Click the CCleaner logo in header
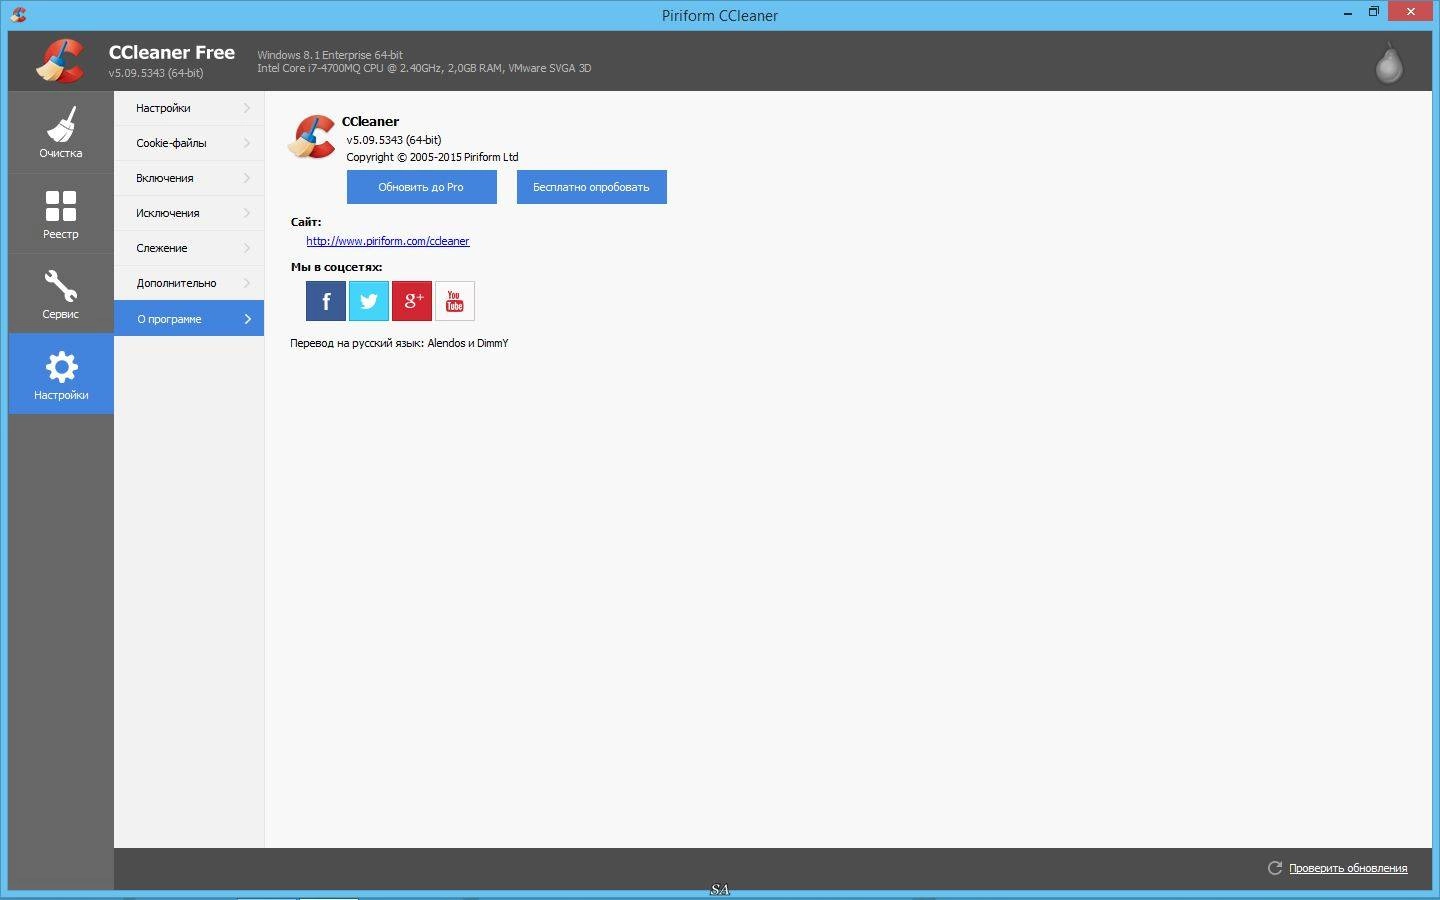The height and width of the screenshot is (900, 1440). (60, 60)
